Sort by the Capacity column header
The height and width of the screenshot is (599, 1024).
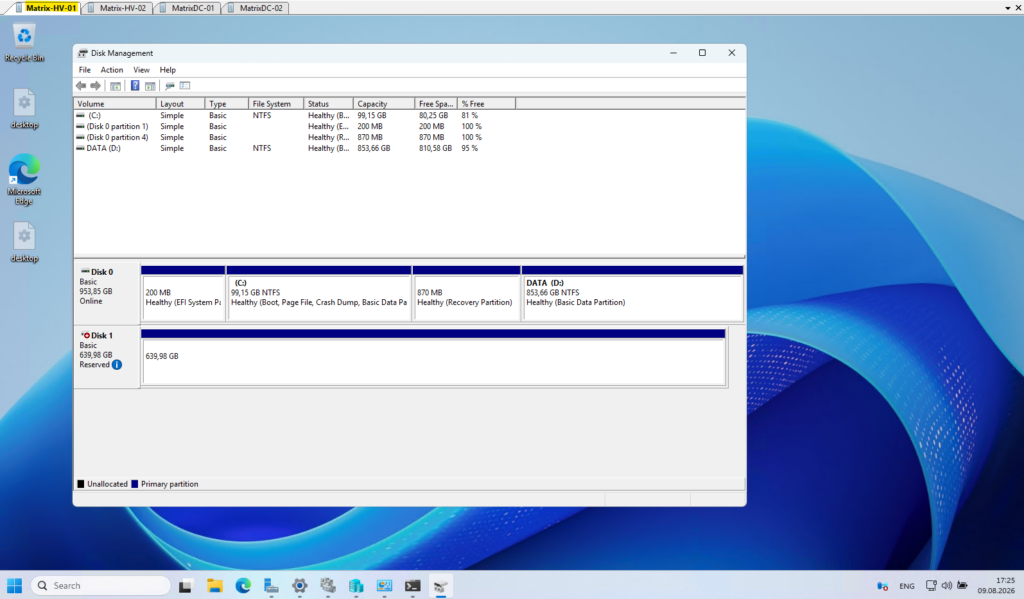384,104
